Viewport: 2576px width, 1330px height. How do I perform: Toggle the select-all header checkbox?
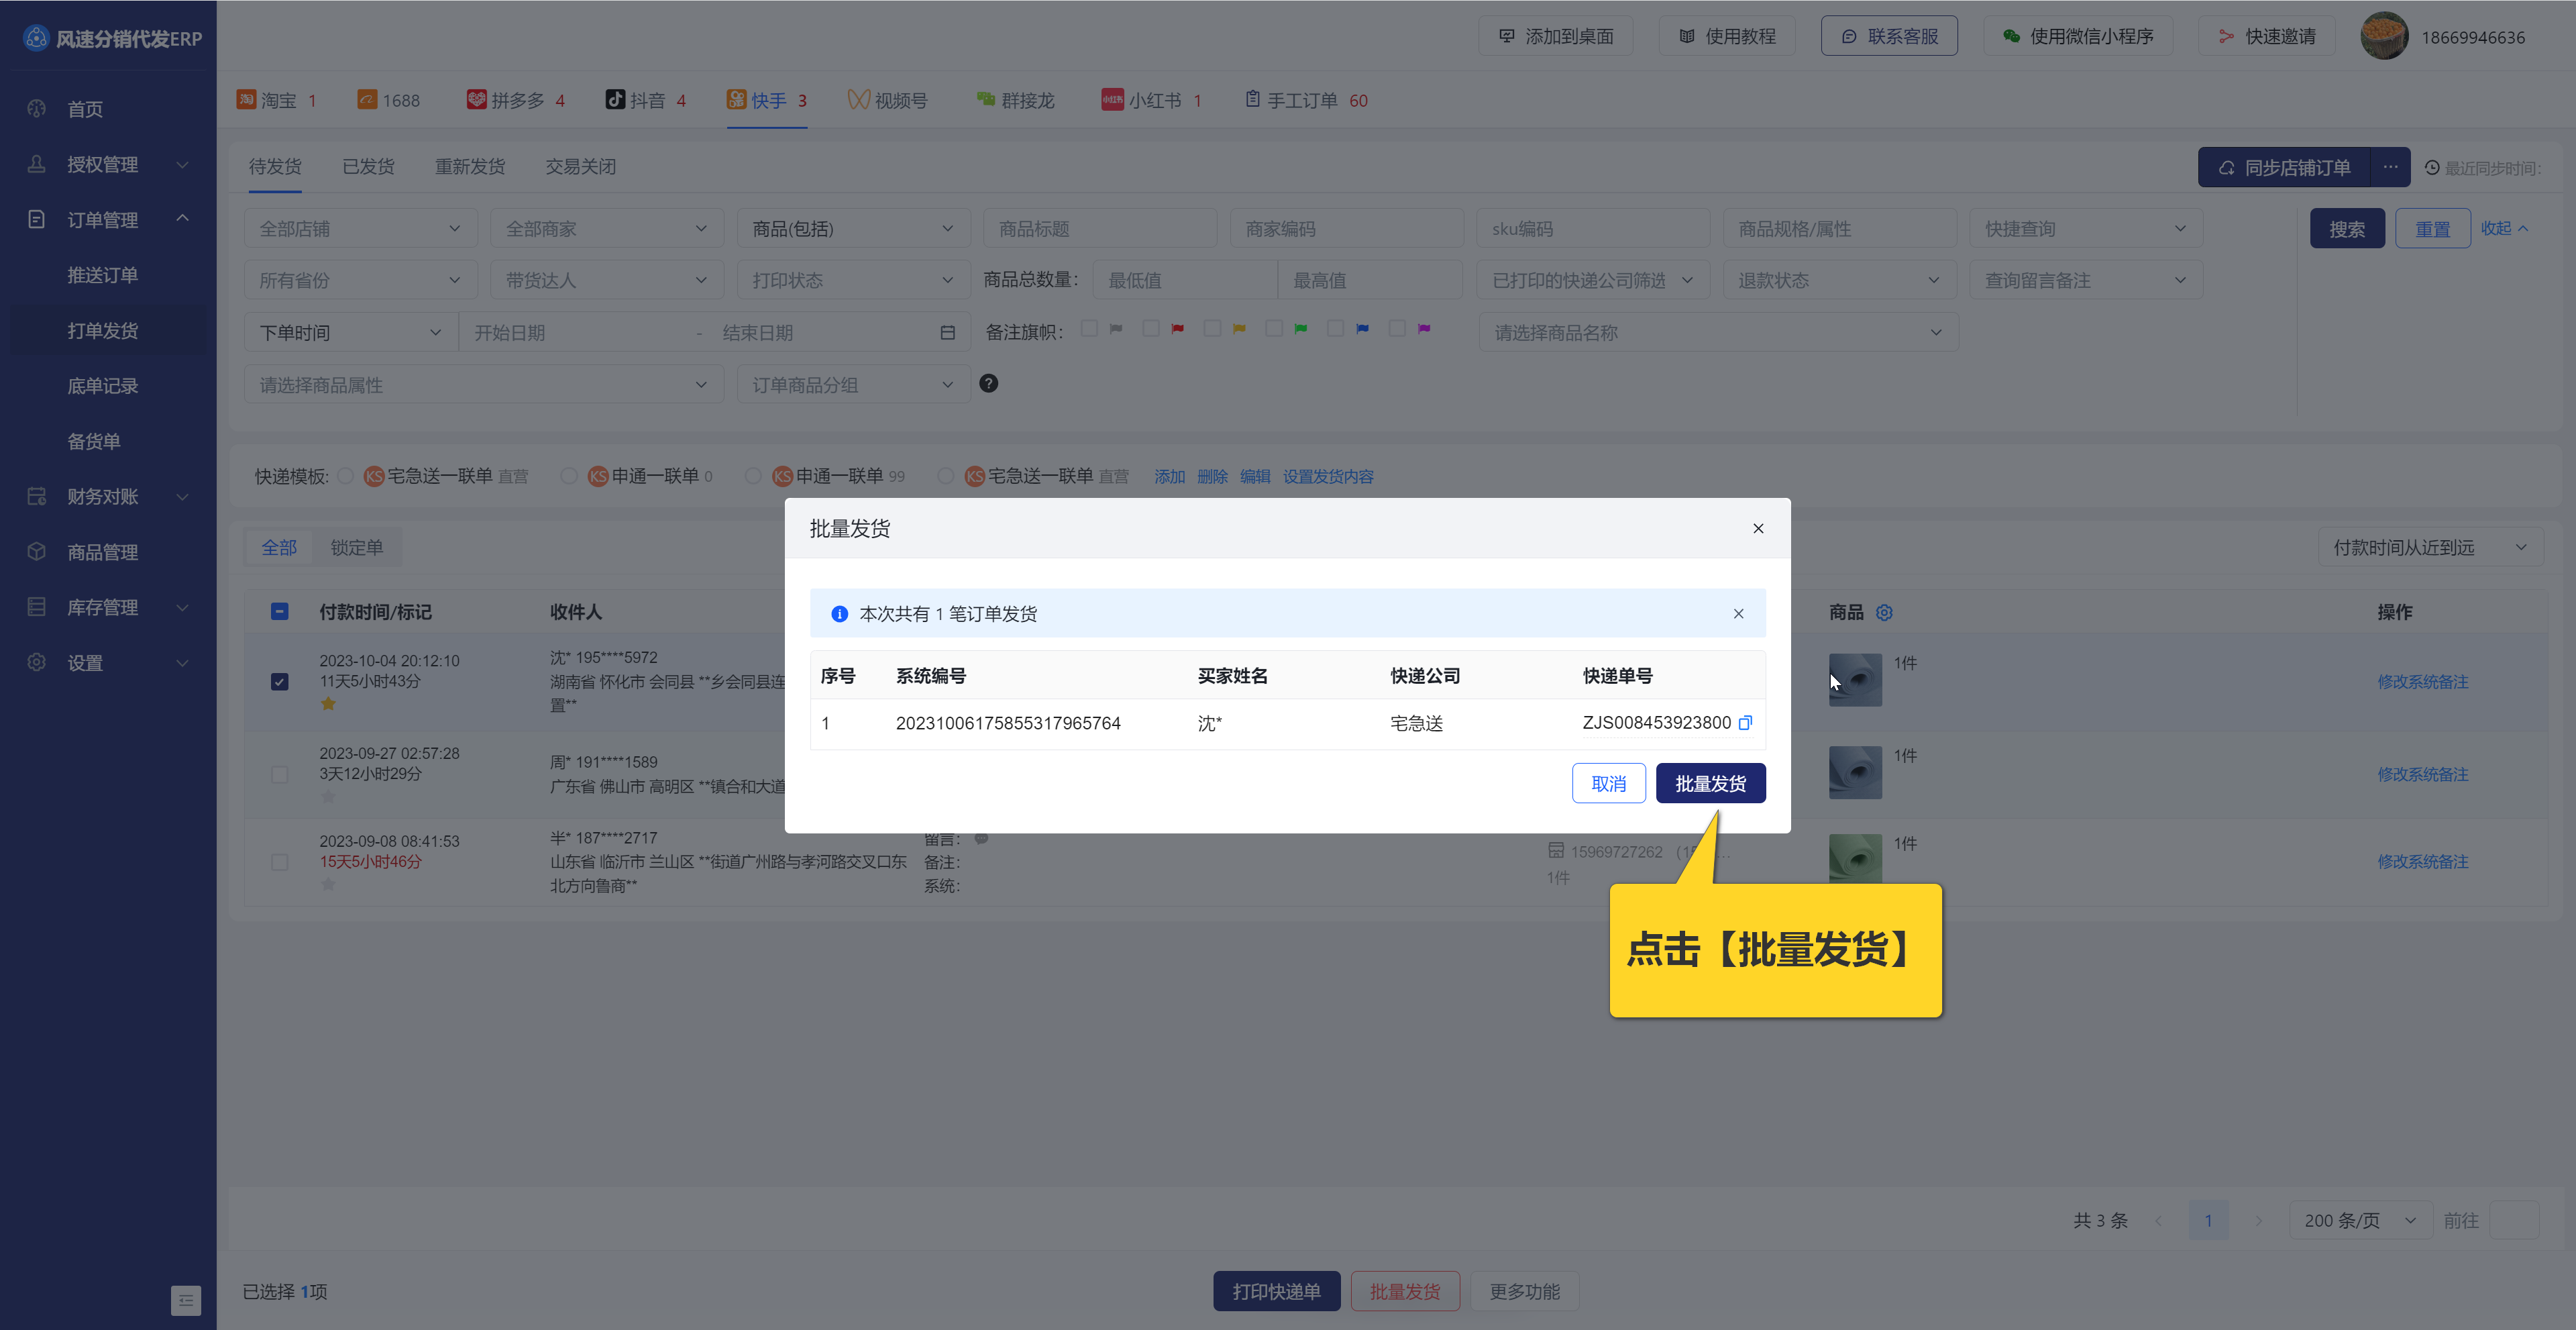click(280, 612)
